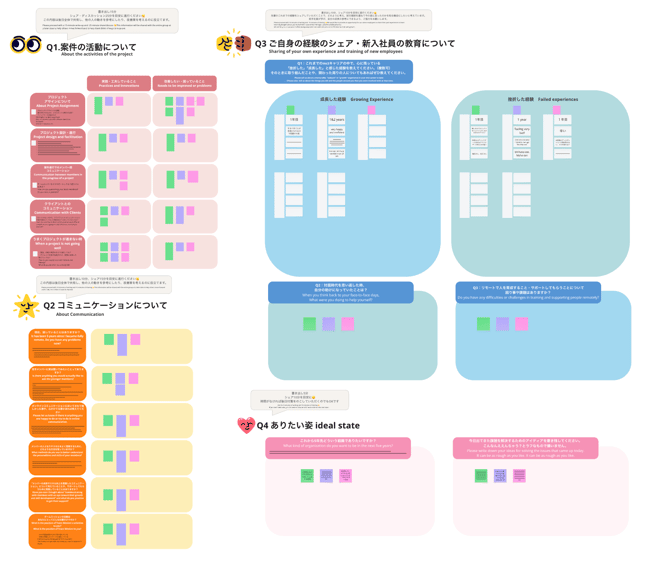Click the 'Q4 ありたい姿 ideal state' heading
Viewport: 650px width, 562px height.
302,425
